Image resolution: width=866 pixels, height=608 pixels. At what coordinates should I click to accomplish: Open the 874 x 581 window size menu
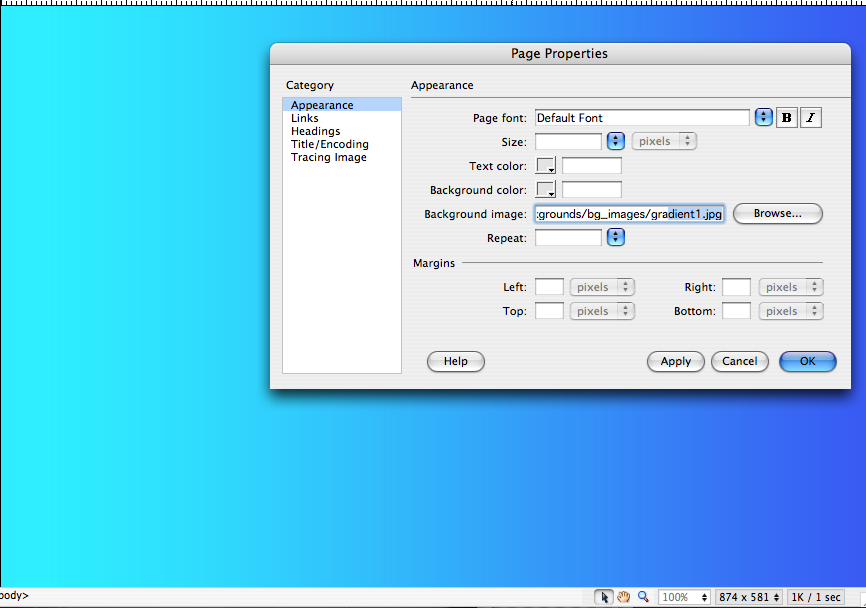pos(748,597)
